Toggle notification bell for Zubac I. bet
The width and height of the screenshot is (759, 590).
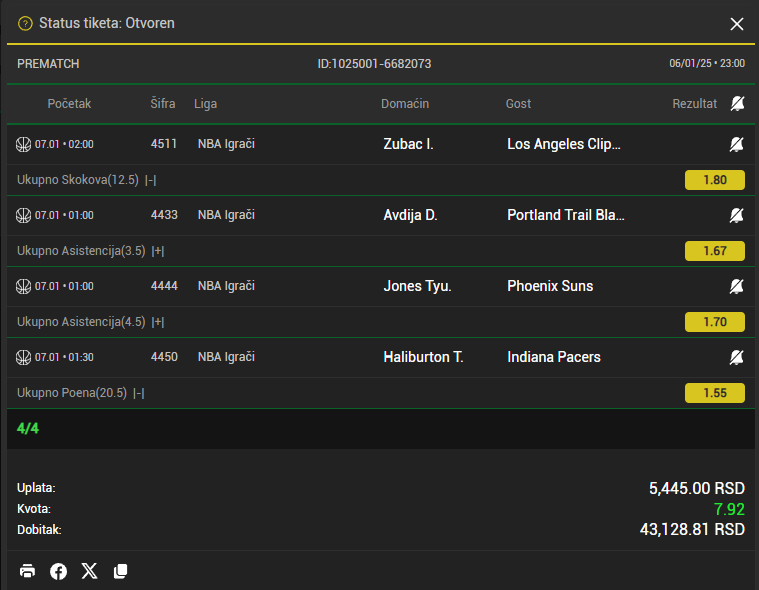coord(737,144)
